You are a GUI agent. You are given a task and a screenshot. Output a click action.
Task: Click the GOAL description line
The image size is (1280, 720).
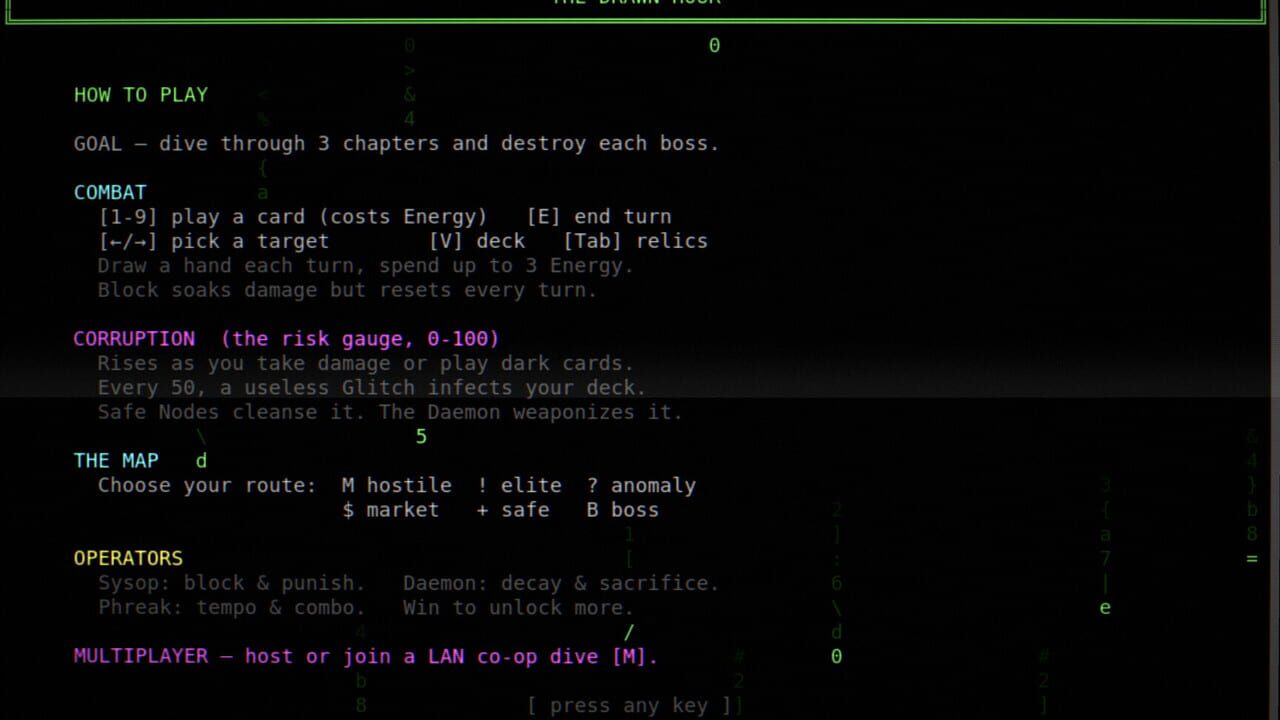pos(397,143)
